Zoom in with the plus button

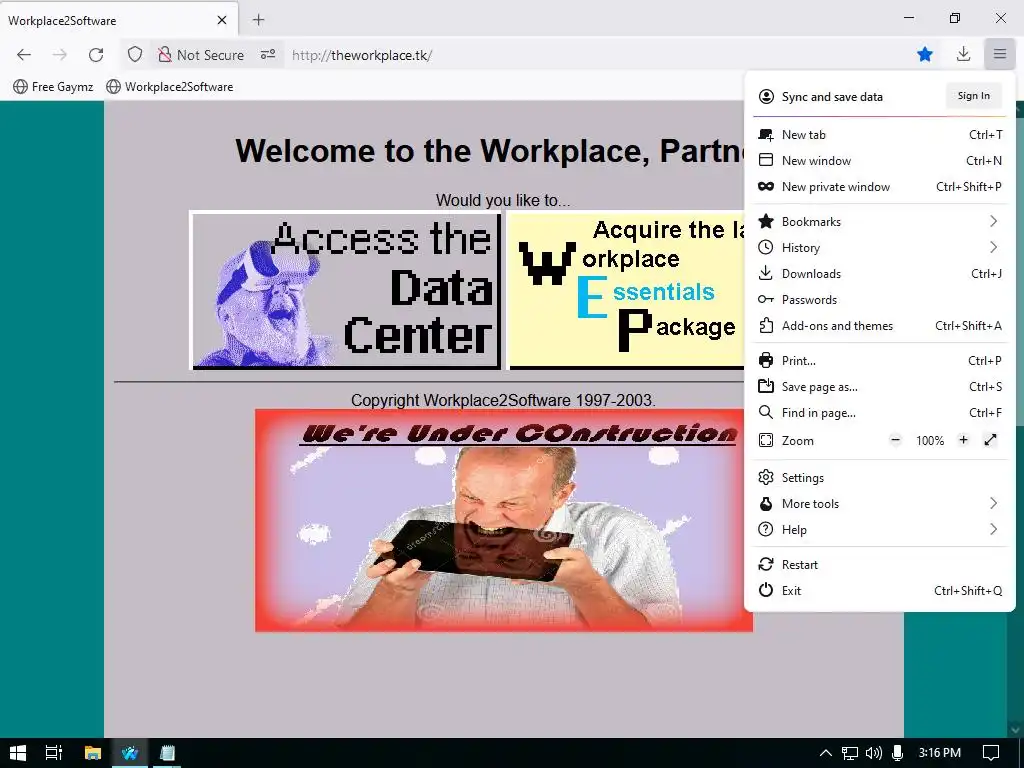click(x=963, y=440)
